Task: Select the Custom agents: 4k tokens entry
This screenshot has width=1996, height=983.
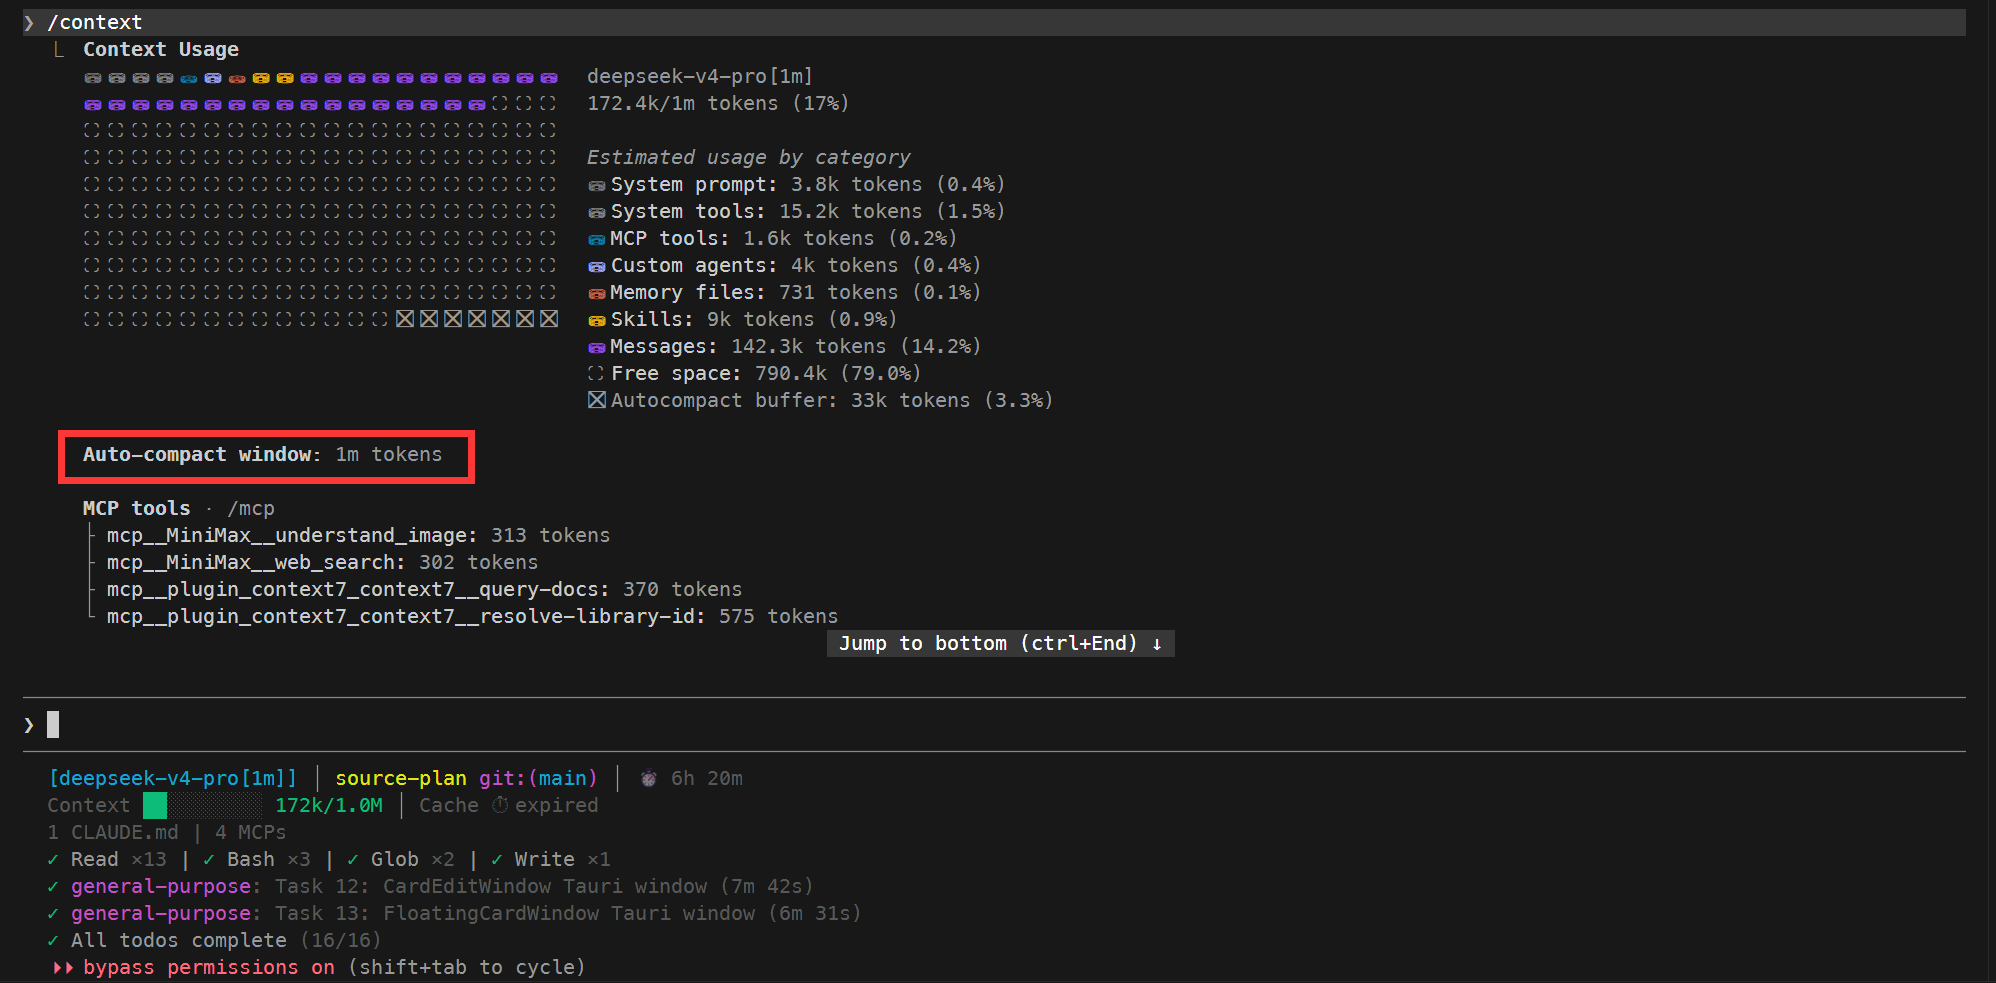Action: coord(795,266)
